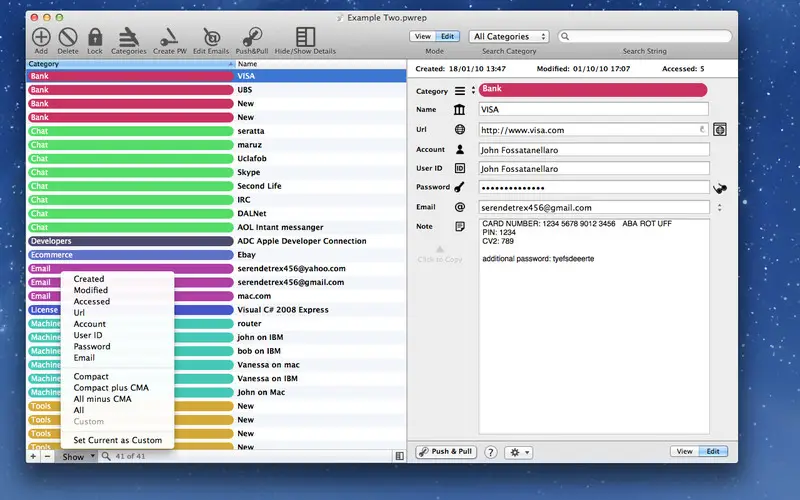Click the Bank category color pill in details
The width and height of the screenshot is (800, 500).
click(x=593, y=90)
